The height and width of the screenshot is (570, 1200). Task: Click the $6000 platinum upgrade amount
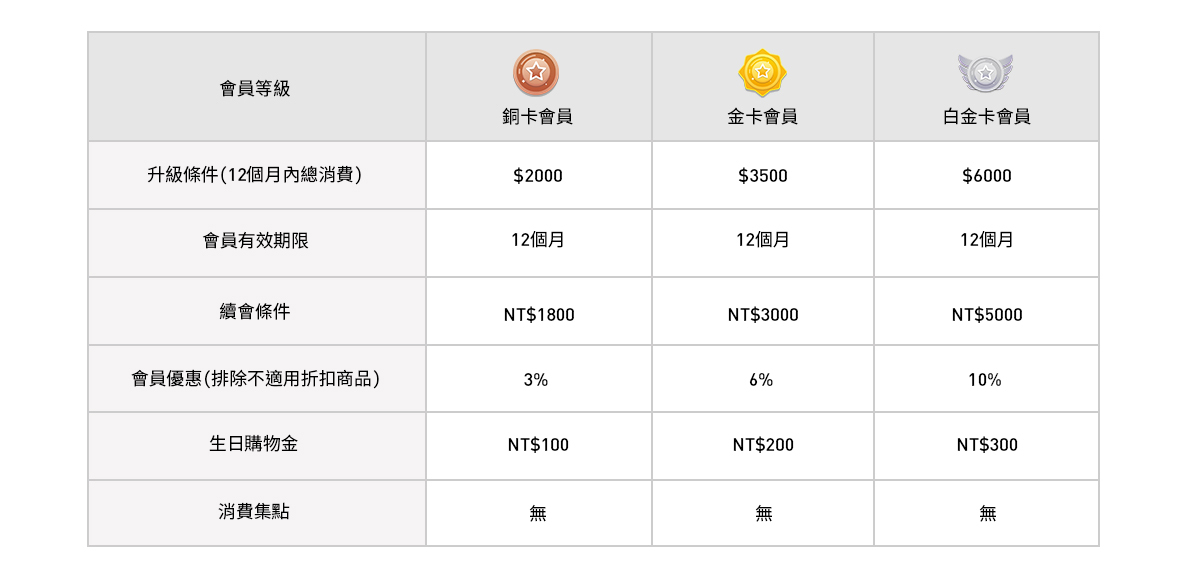click(x=987, y=176)
